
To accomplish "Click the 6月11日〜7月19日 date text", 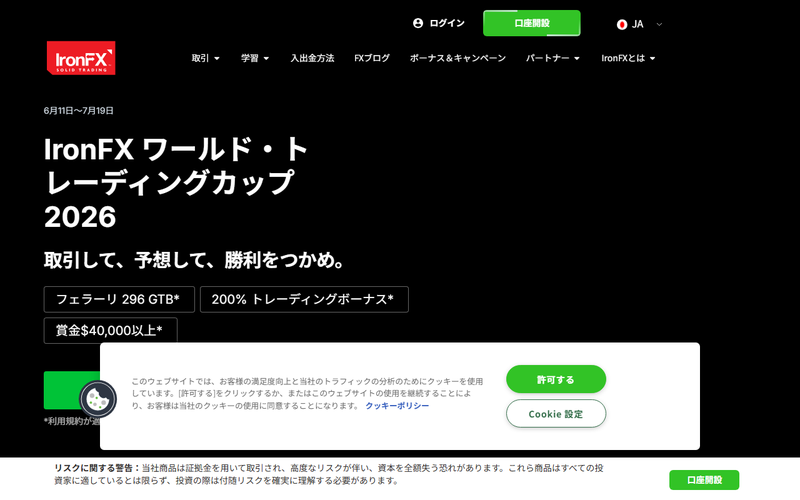I will pyautogui.click(x=79, y=111).
